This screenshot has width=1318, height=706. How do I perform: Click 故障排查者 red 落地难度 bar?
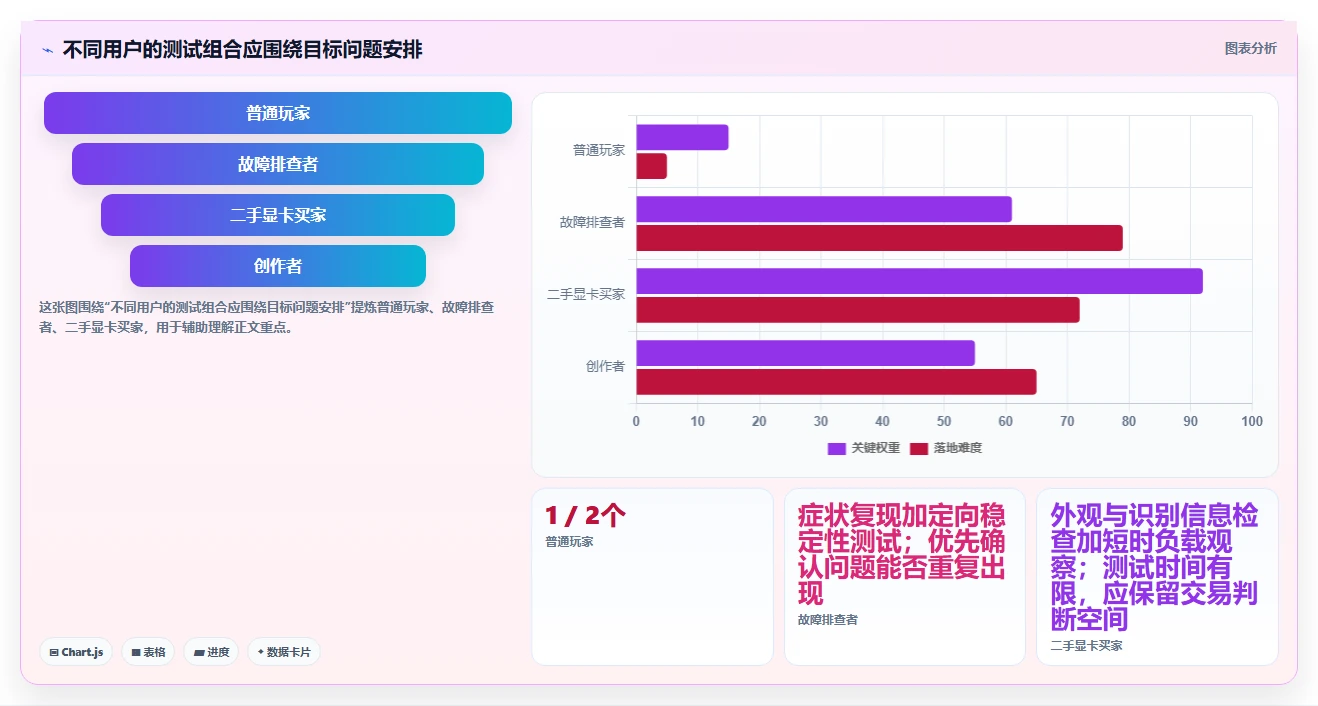click(x=879, y=238)
